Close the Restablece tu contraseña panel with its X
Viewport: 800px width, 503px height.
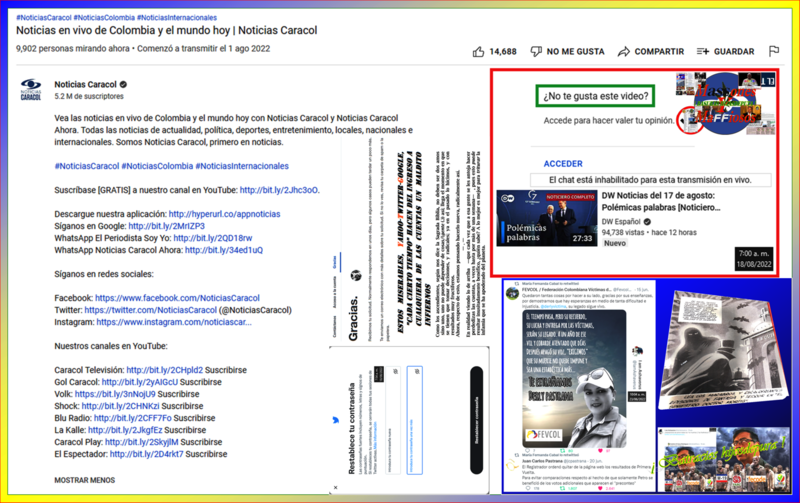335,488
